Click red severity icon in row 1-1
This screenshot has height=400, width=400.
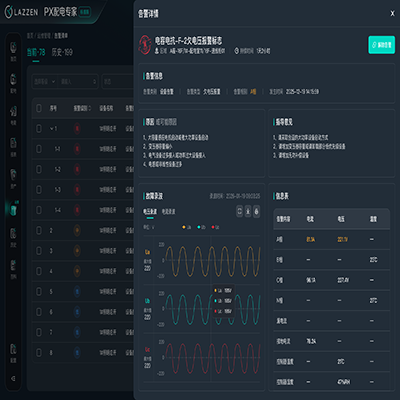[77, 149]
